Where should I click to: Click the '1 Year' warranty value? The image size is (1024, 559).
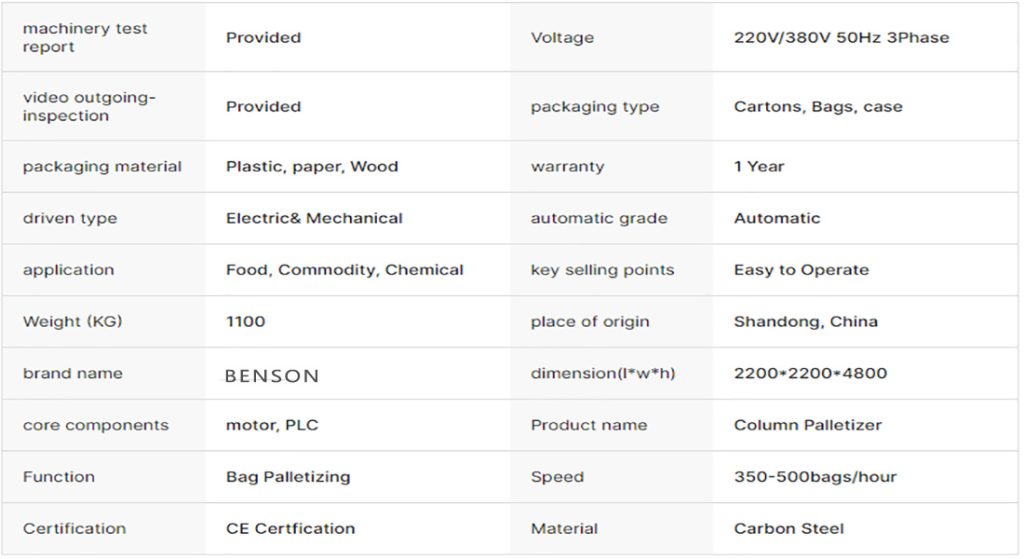click(x=759, y=167)
